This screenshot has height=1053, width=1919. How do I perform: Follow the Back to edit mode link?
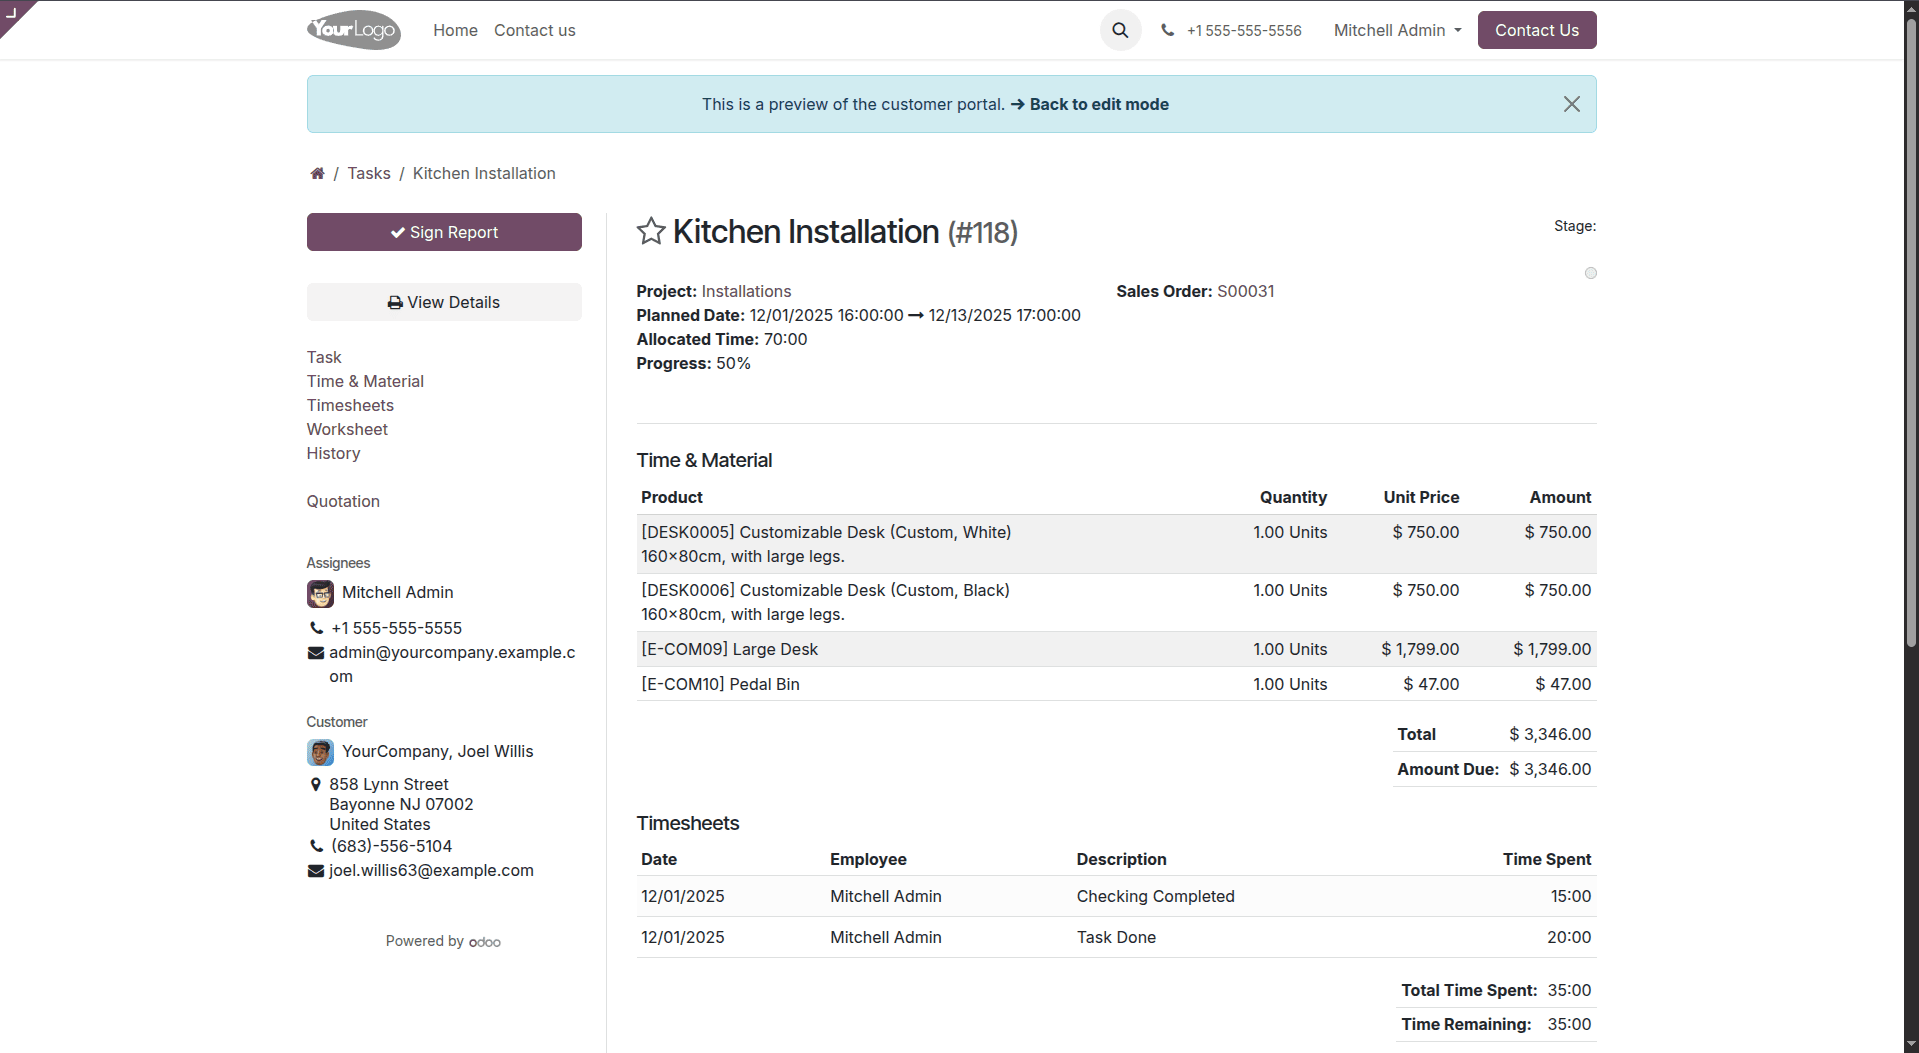[1098, 104]
